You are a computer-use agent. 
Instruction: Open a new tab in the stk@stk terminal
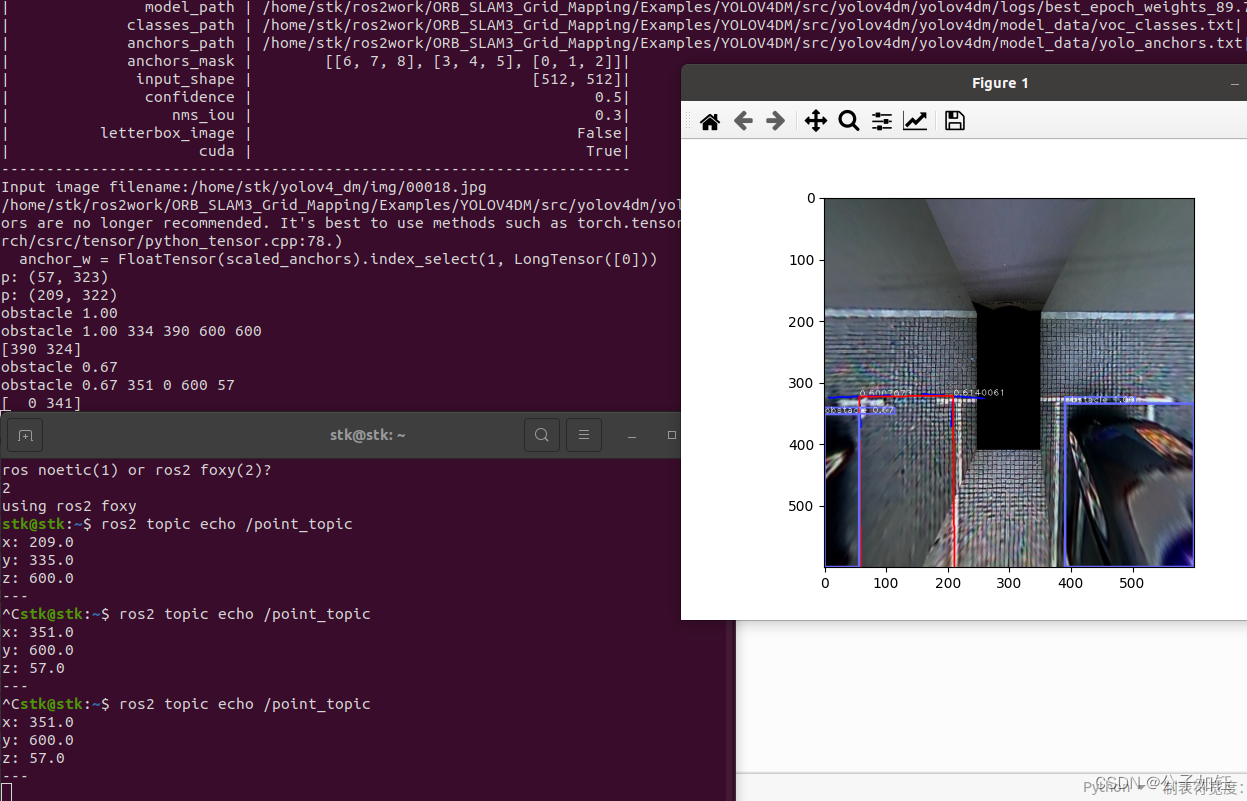pyautogui.click(x=25, y=435)
